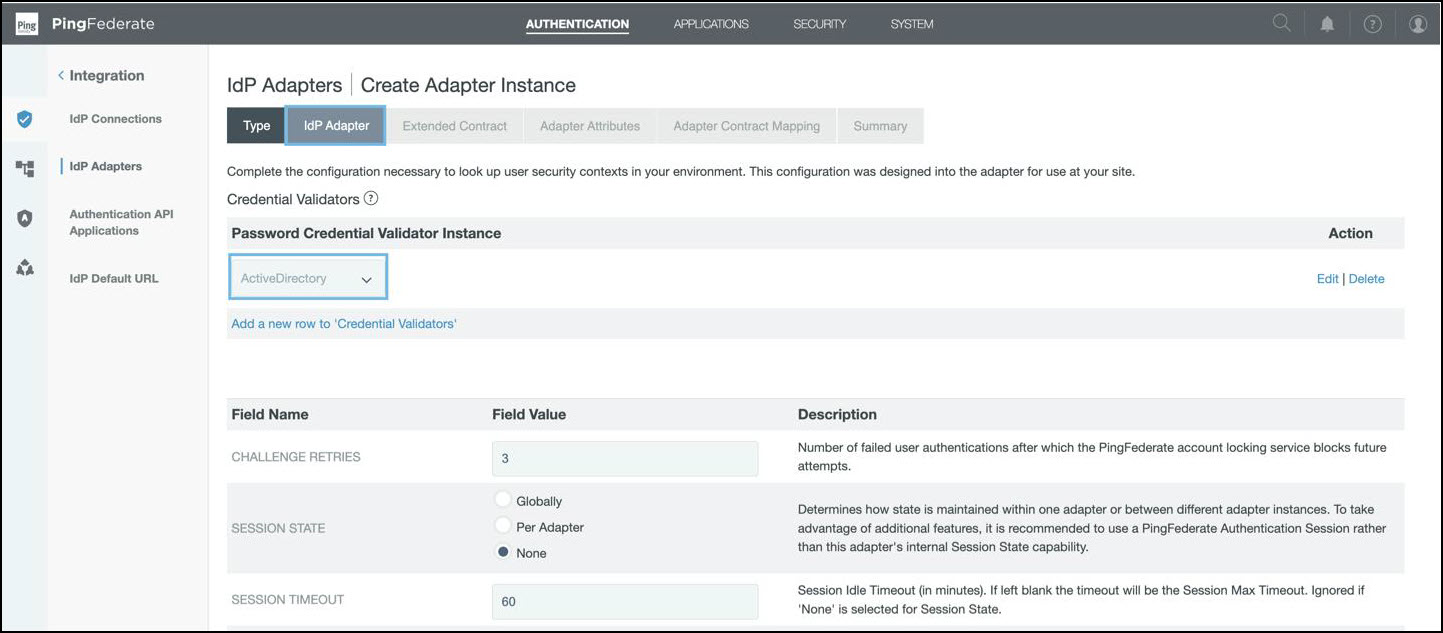Open the Applications top menu
1443x633 pixels.
(710, 24)
